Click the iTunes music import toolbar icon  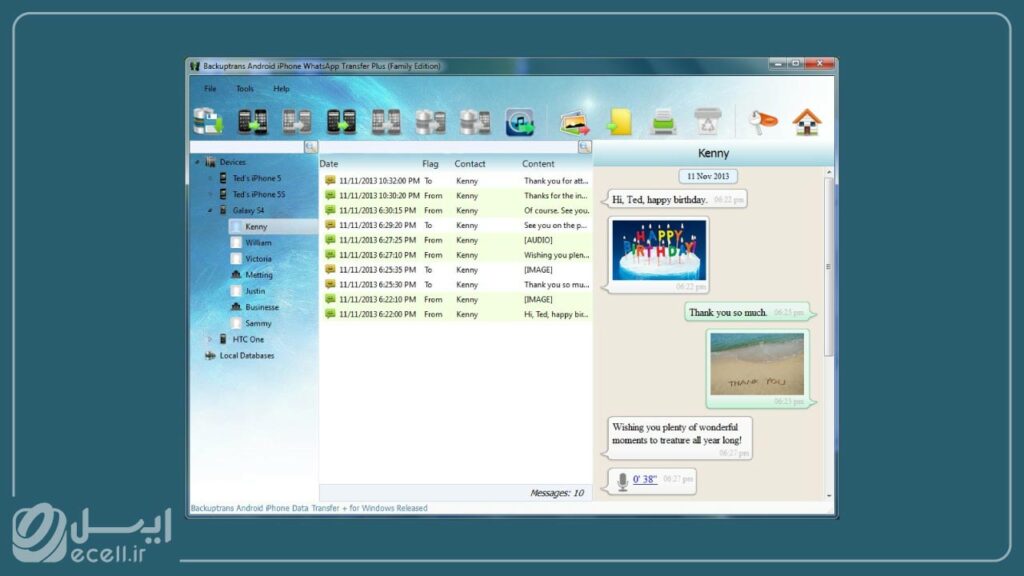tap(520, 122)
